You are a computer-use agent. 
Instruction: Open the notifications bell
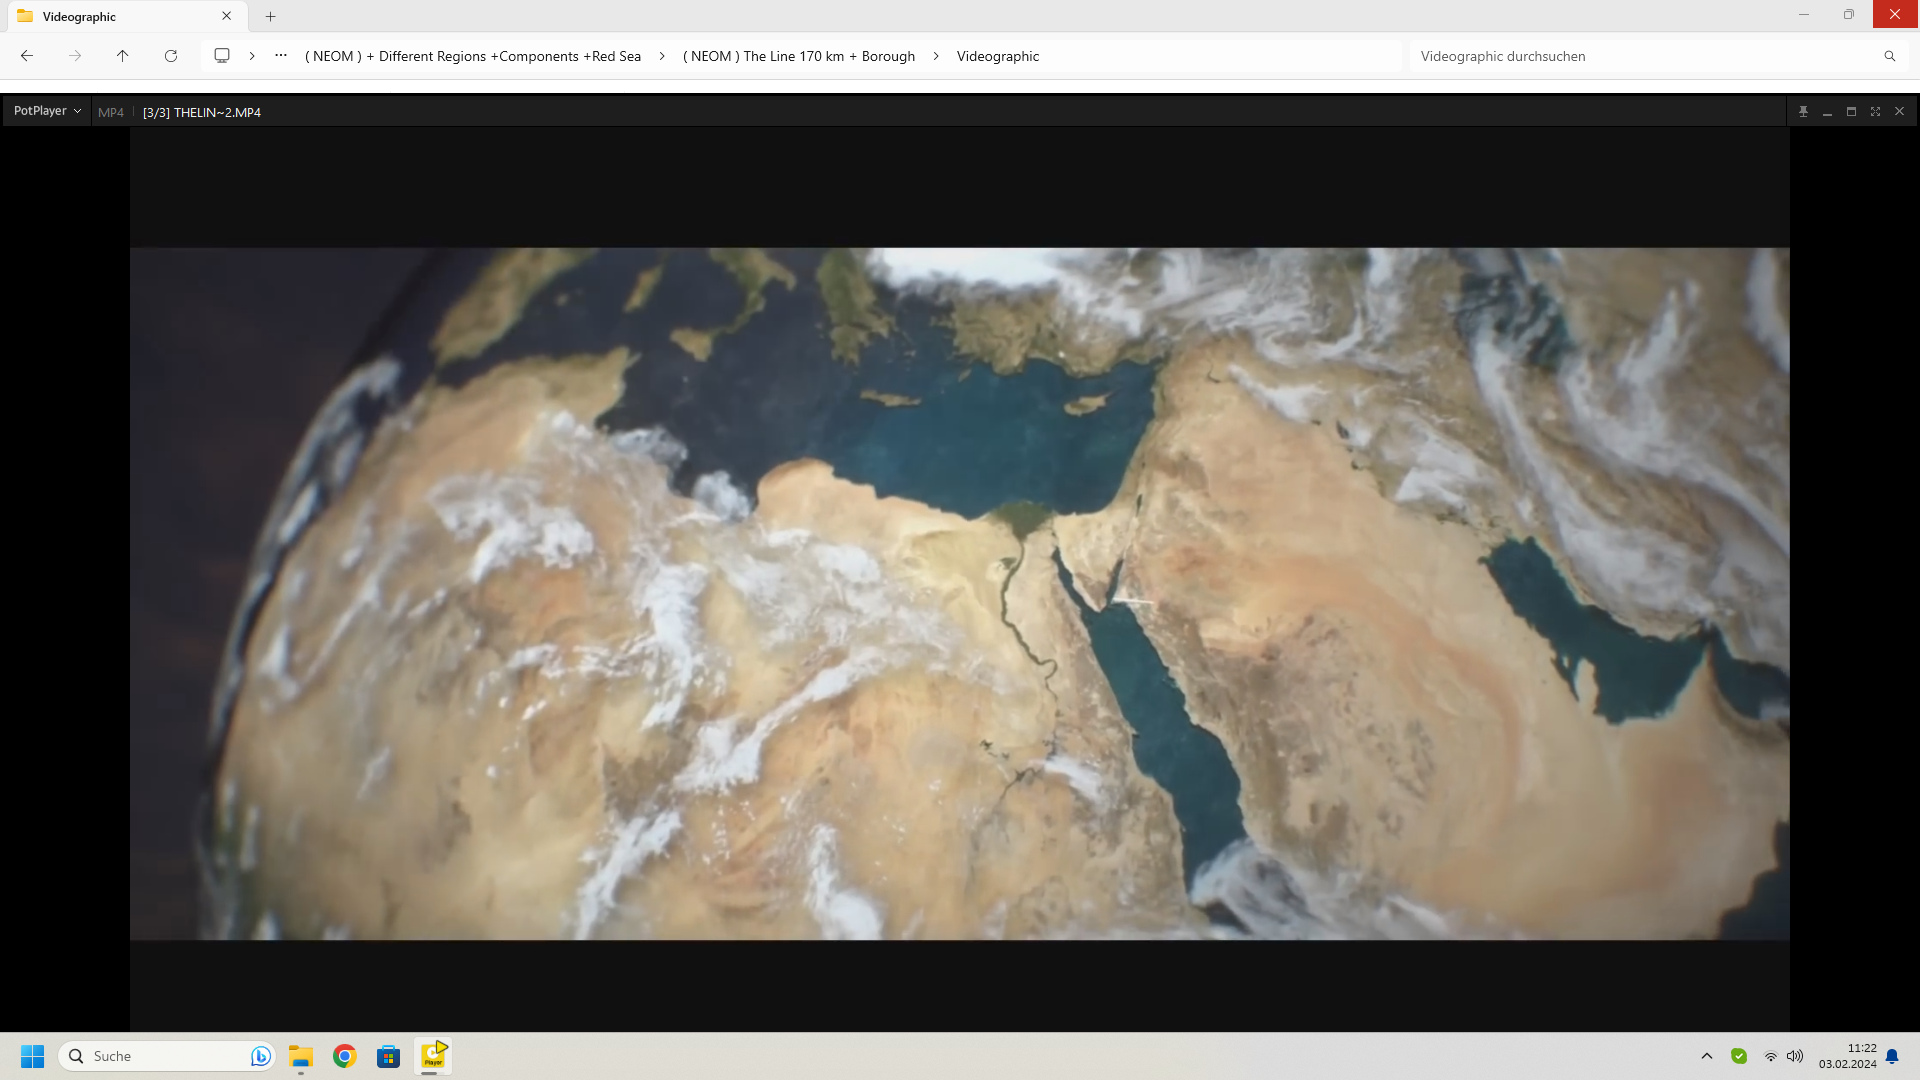coord(1892,1056)
